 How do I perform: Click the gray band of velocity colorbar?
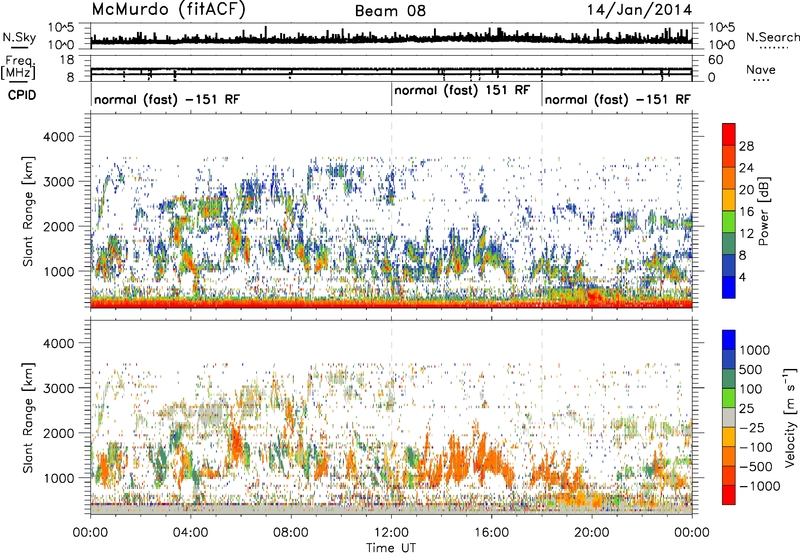click(729, 417)
